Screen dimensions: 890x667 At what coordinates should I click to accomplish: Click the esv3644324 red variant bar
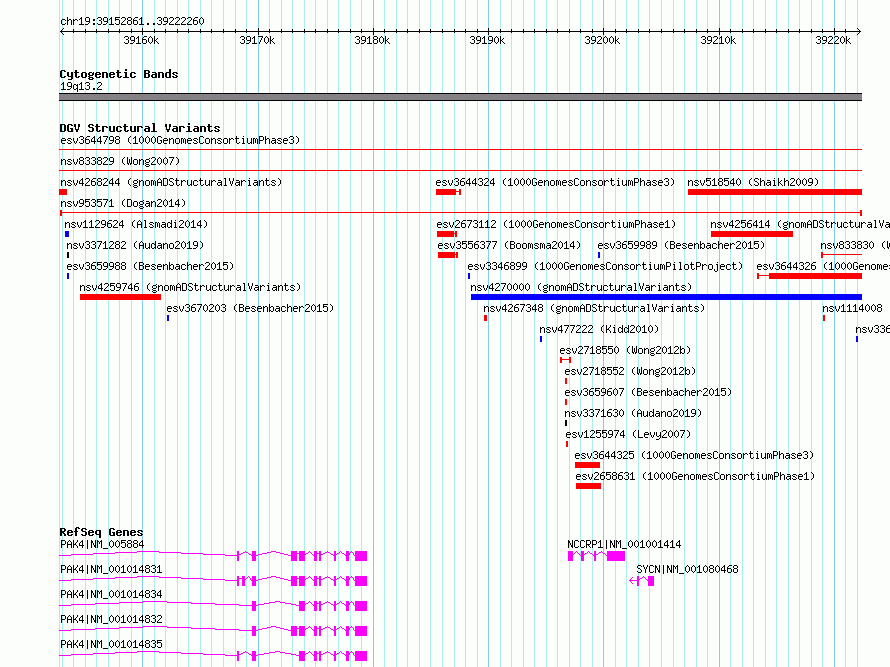pyautogui.click(x=446, y=192)
